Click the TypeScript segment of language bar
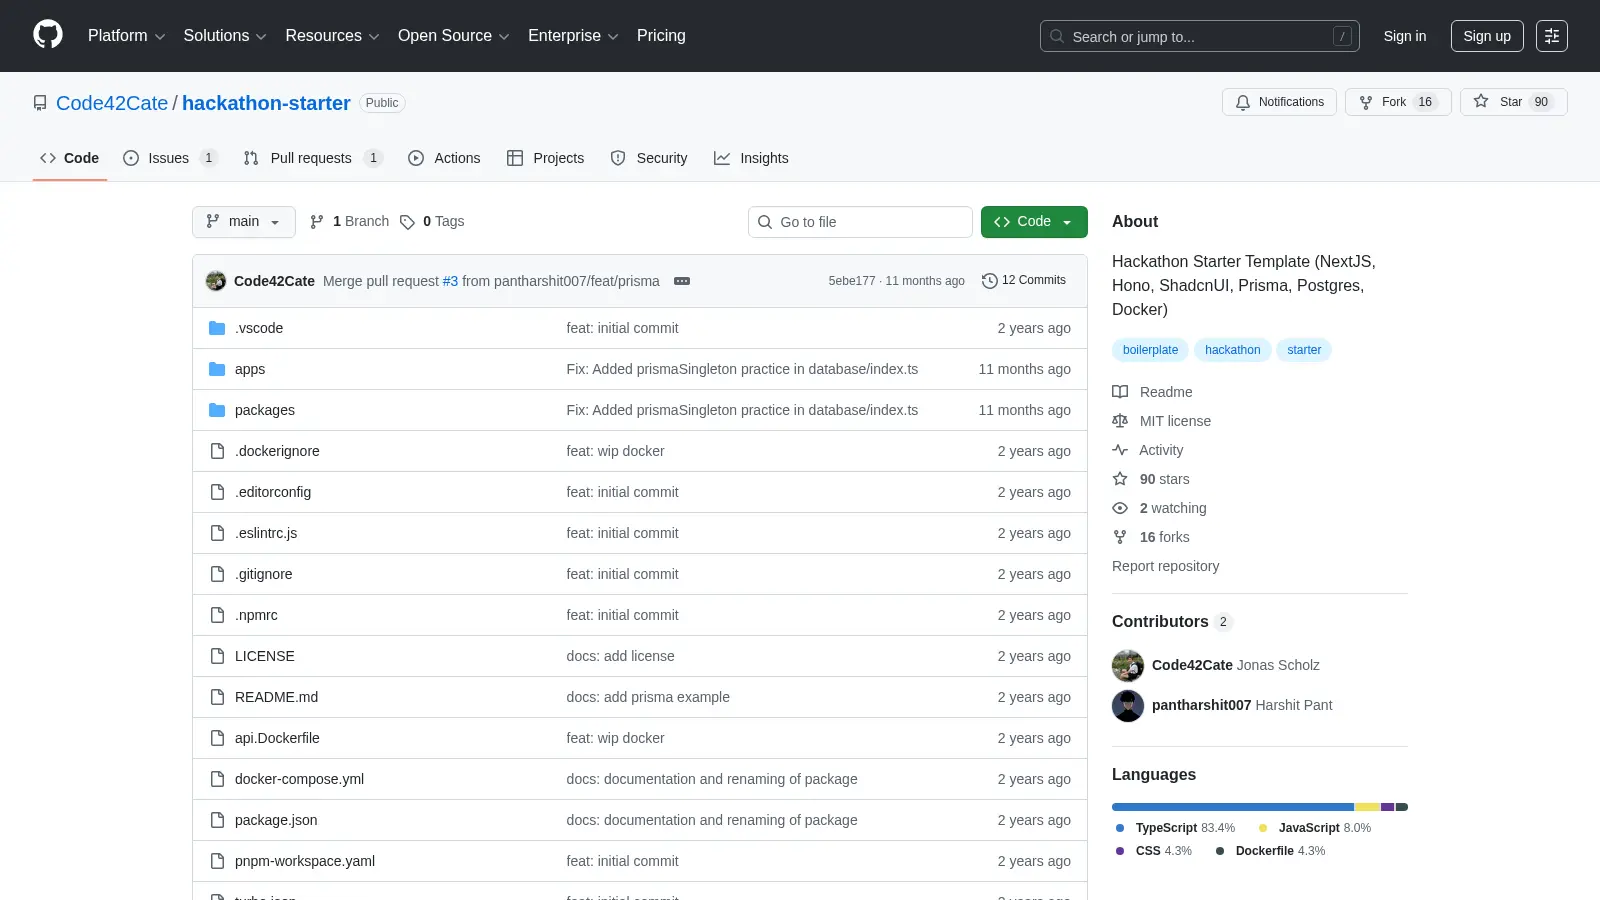The width and height of the screenshot is (1600, 900). [1233, 807]
